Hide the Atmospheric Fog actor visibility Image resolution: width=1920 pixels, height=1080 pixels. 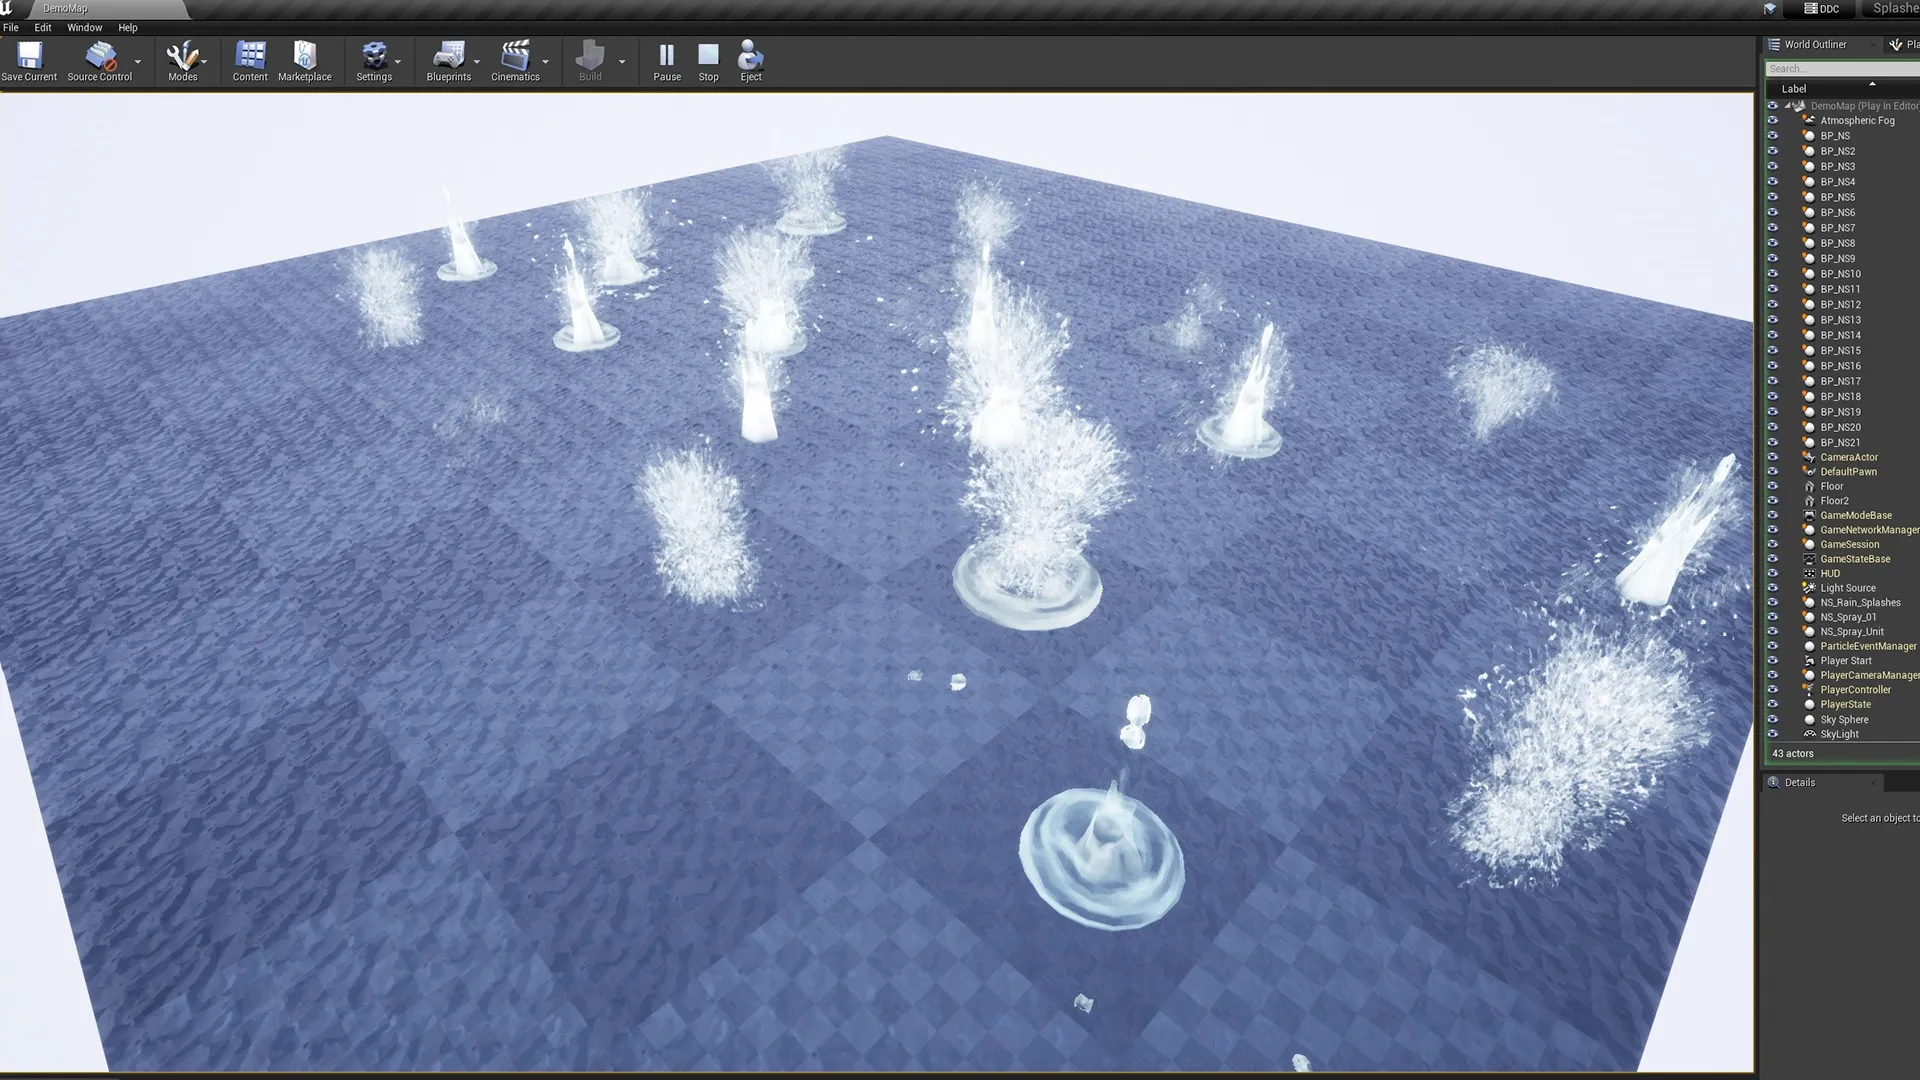[x=1773, y=121]
